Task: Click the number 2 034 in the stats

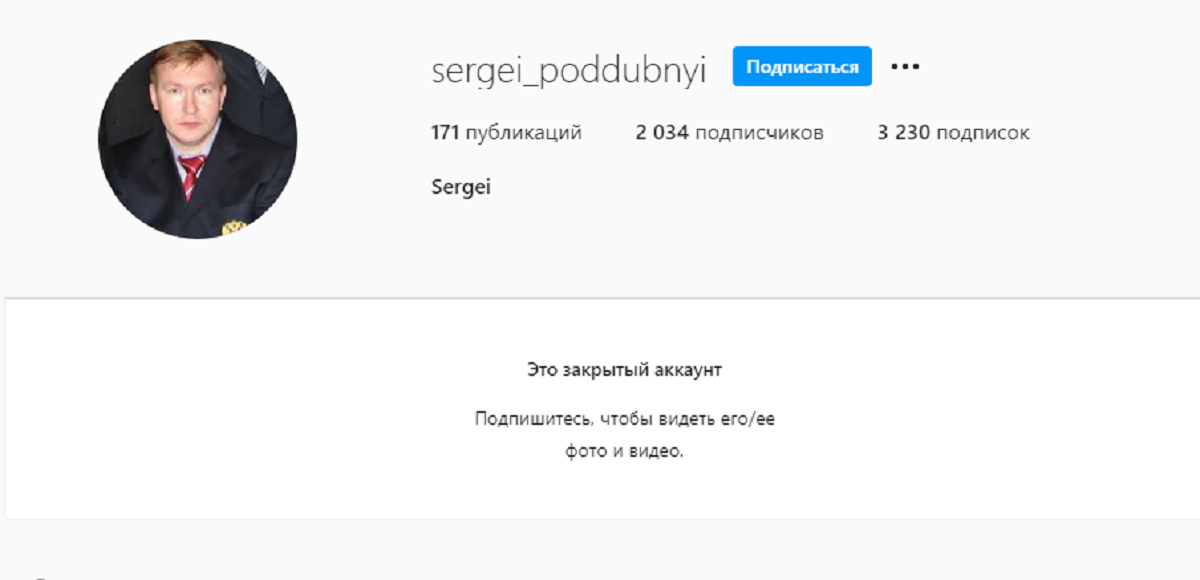Action: coord(662,133)
